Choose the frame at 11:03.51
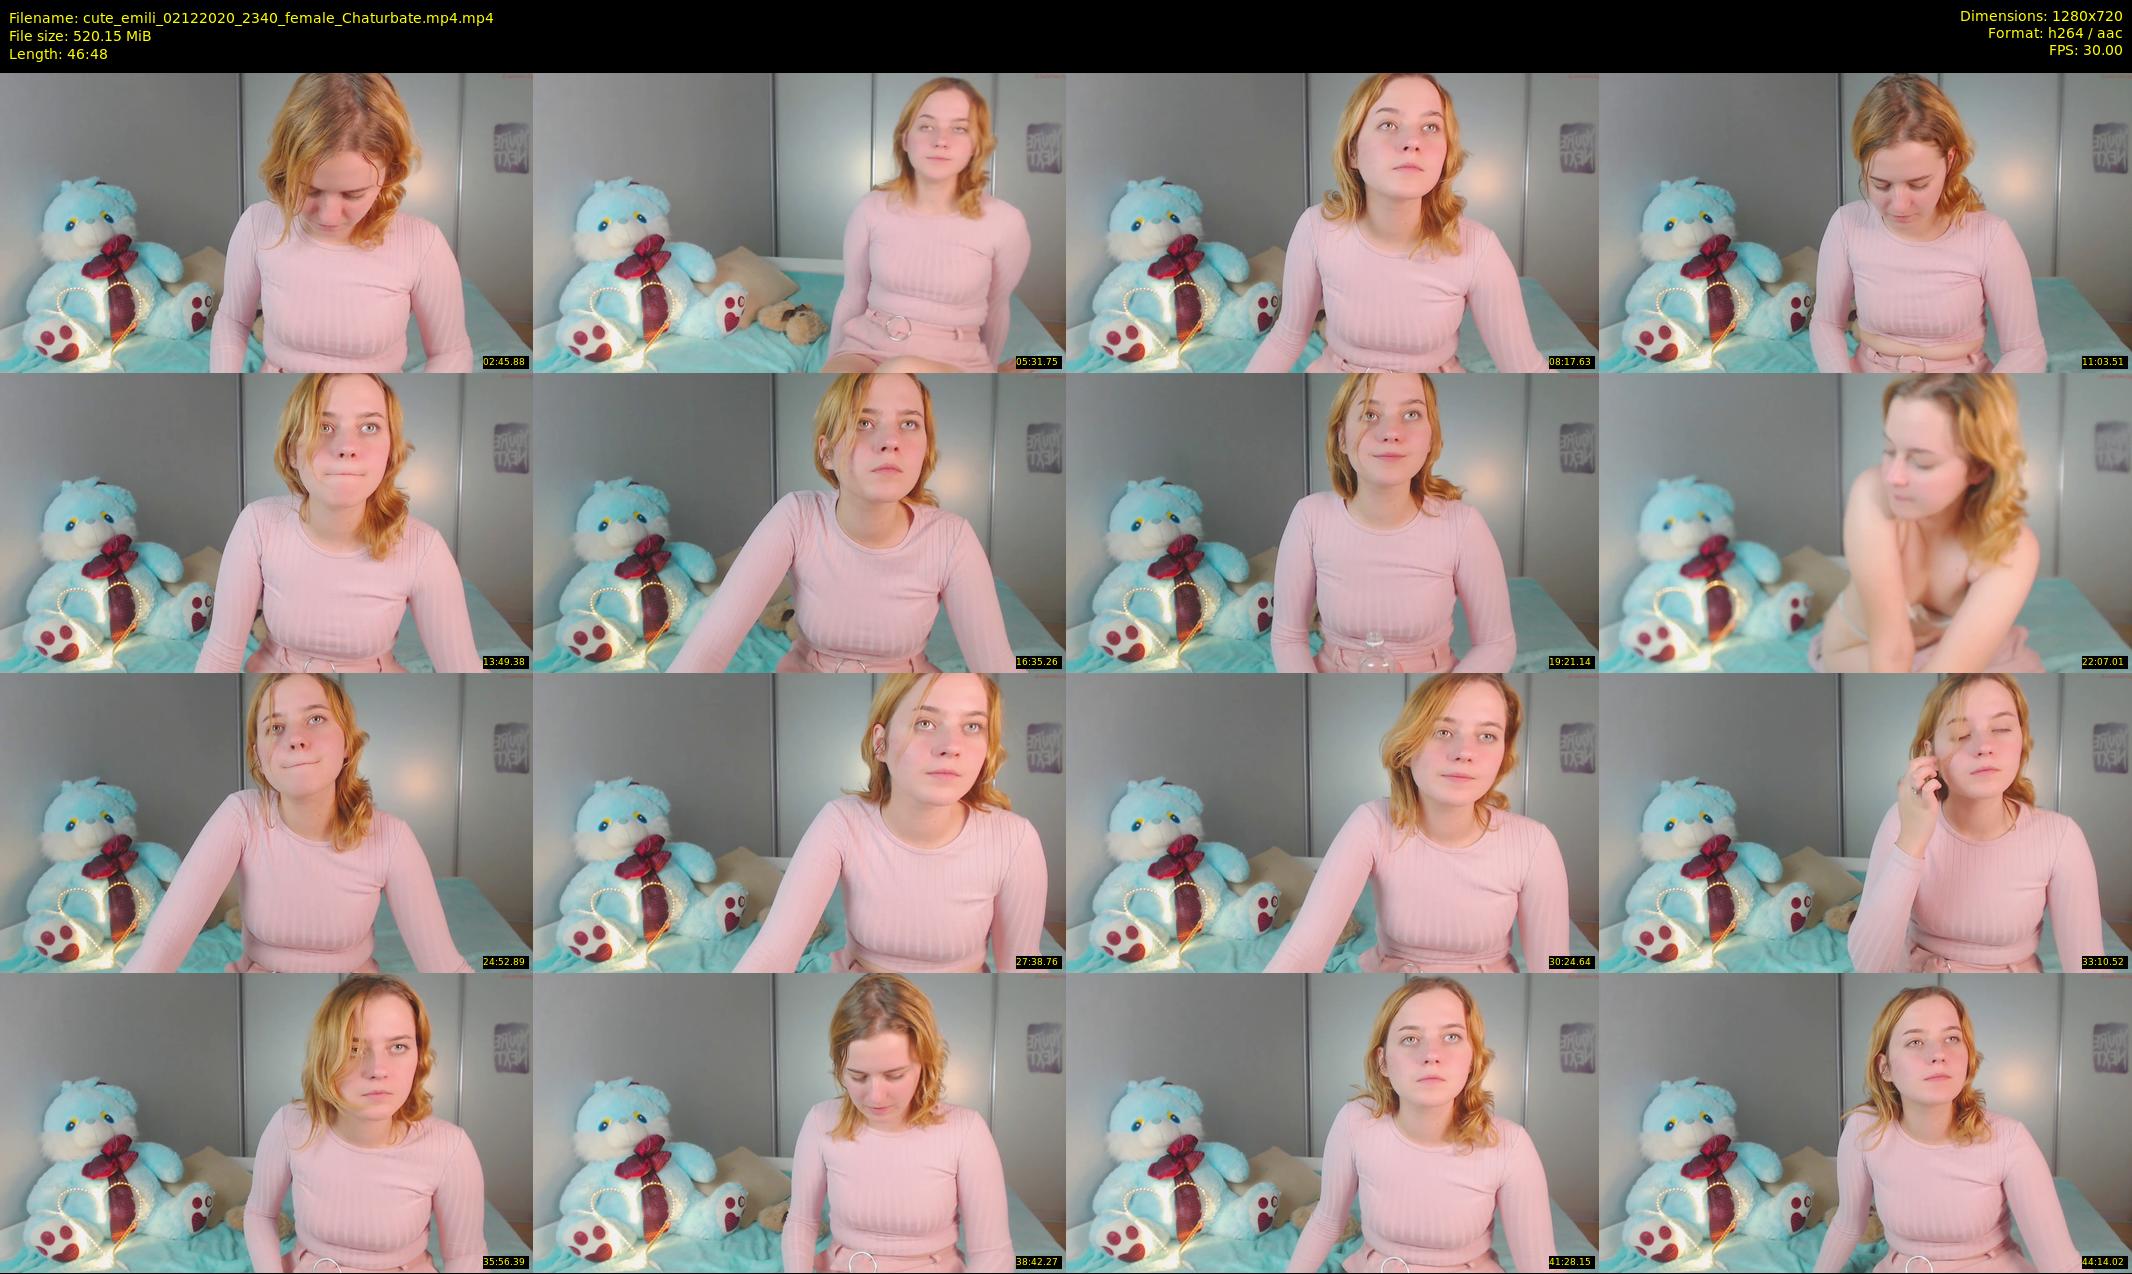2132x1274 pixels. [x=1865, y=222]
